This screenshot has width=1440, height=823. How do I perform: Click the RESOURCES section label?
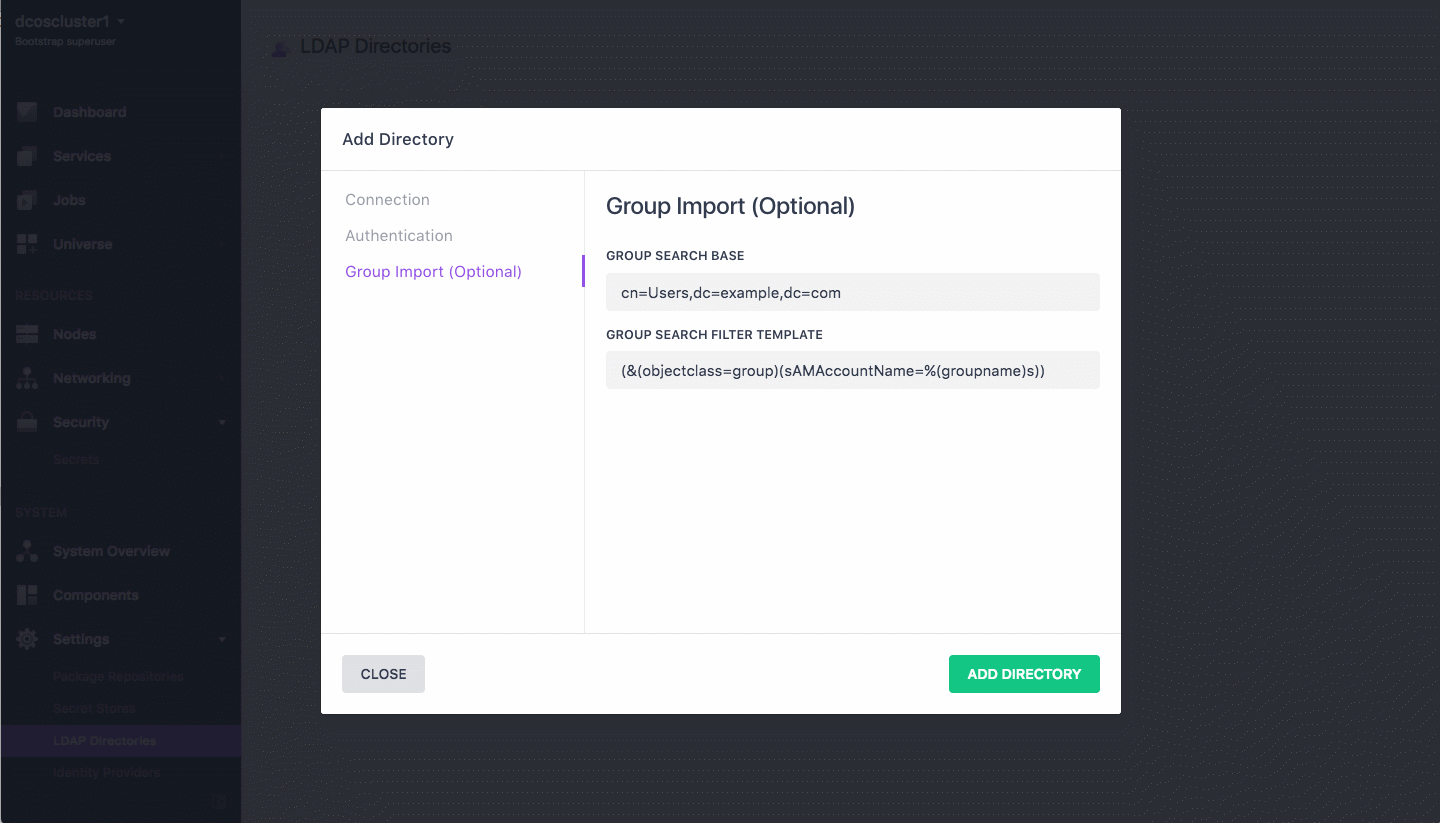click(54, 296)
